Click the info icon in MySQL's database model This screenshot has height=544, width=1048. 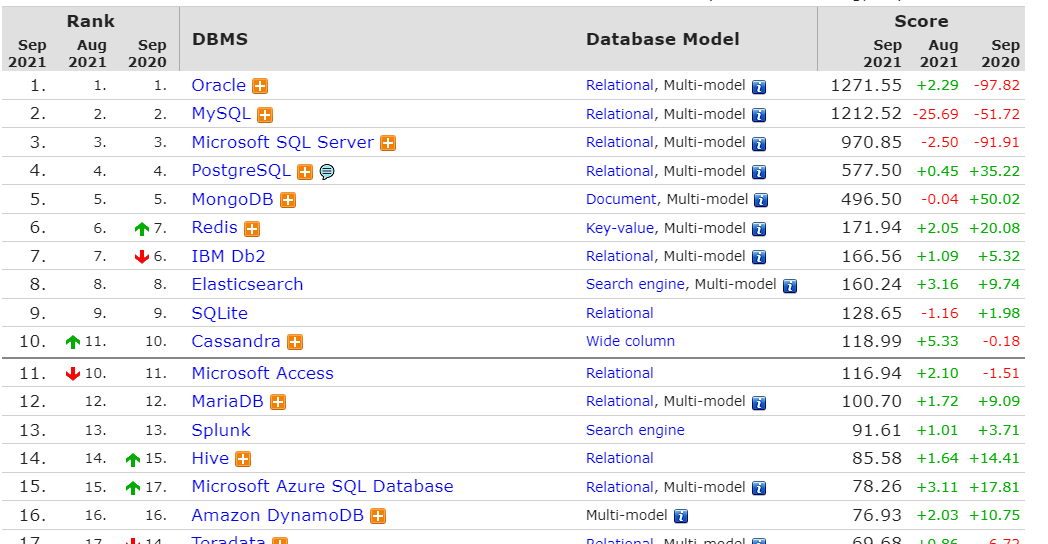tap(759, 115)
